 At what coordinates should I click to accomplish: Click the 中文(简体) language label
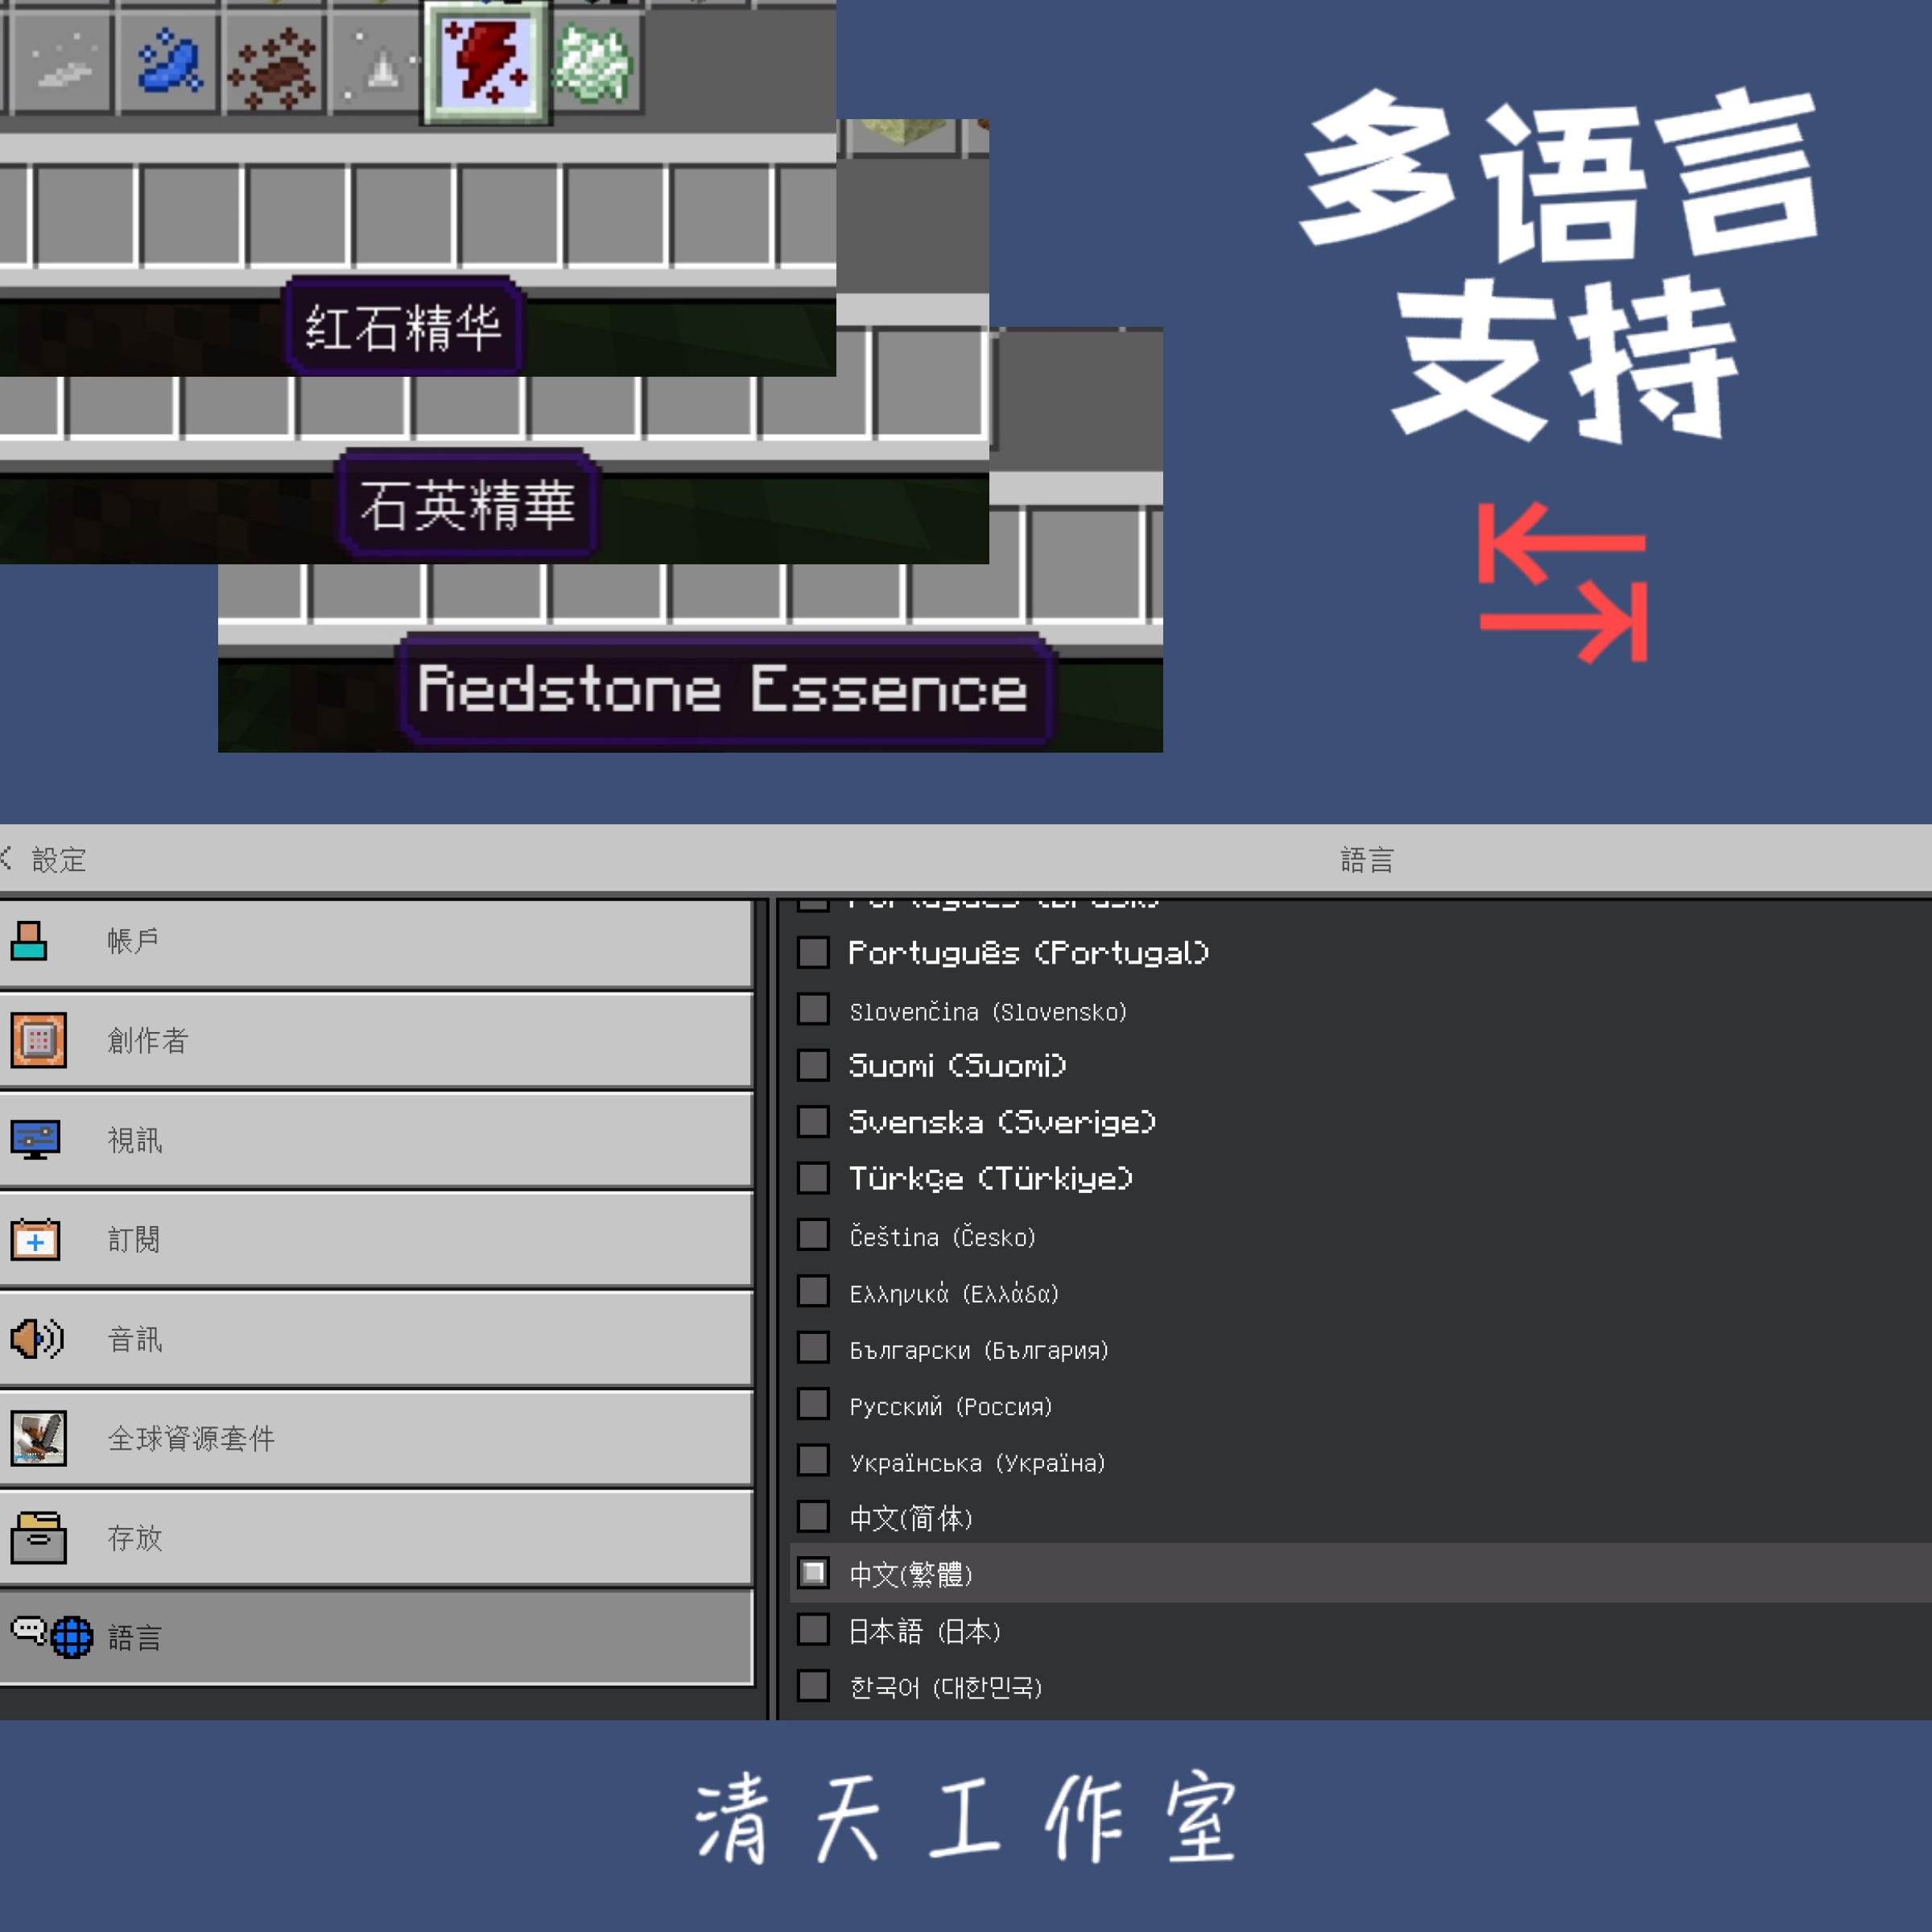click(911, 1518)
